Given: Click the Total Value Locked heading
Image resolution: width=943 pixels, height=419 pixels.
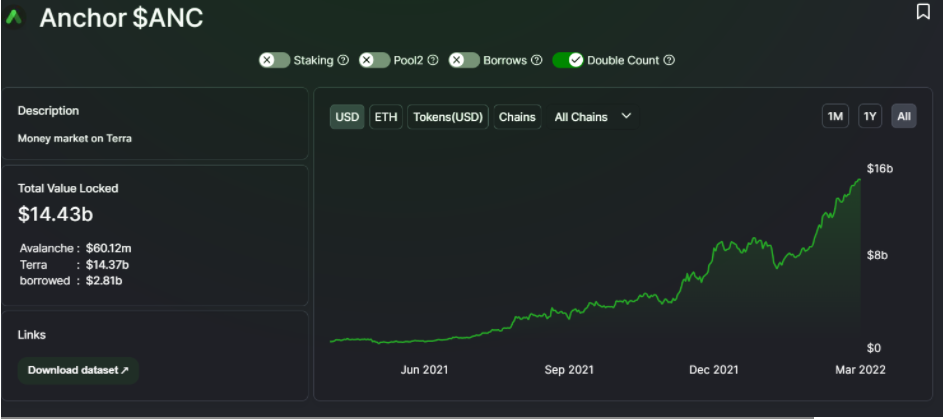Looking at the screenshot, I should (68, 188).
